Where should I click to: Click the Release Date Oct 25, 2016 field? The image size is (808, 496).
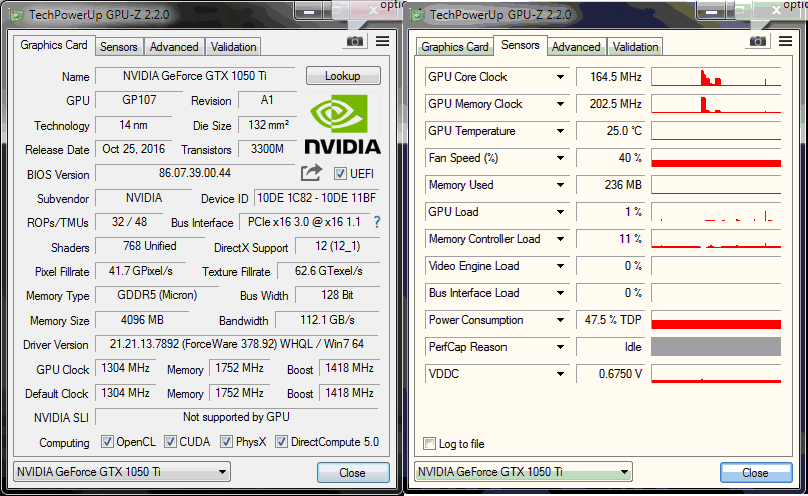pos(134,149)
